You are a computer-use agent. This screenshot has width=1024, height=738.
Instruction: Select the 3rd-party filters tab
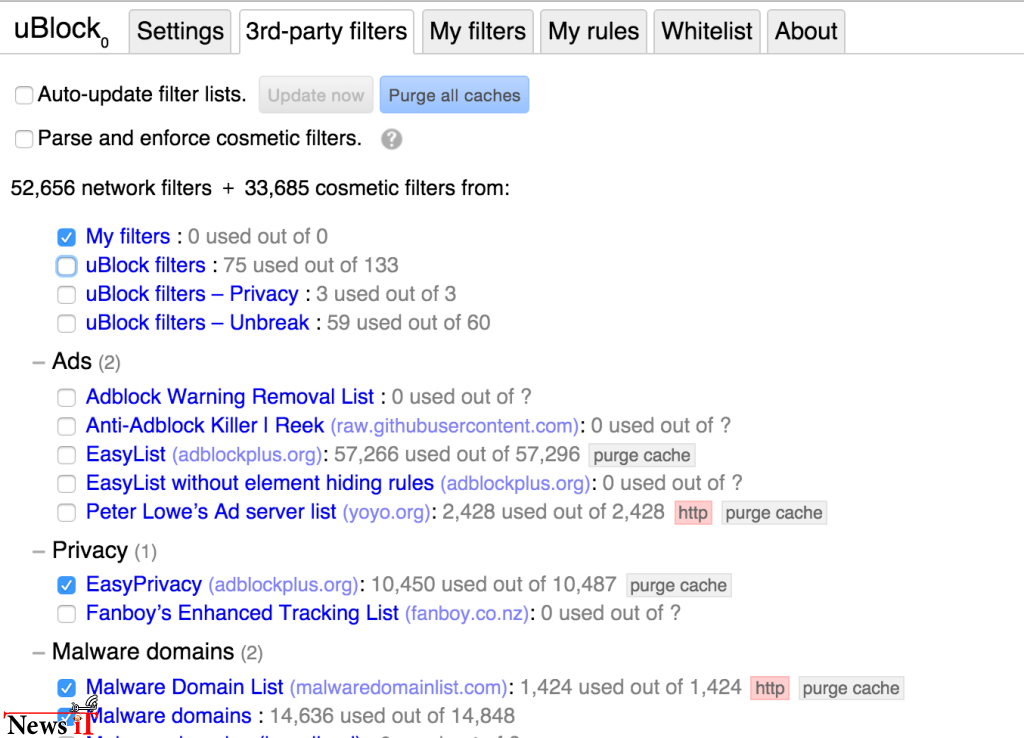click(x=327, y=31)
